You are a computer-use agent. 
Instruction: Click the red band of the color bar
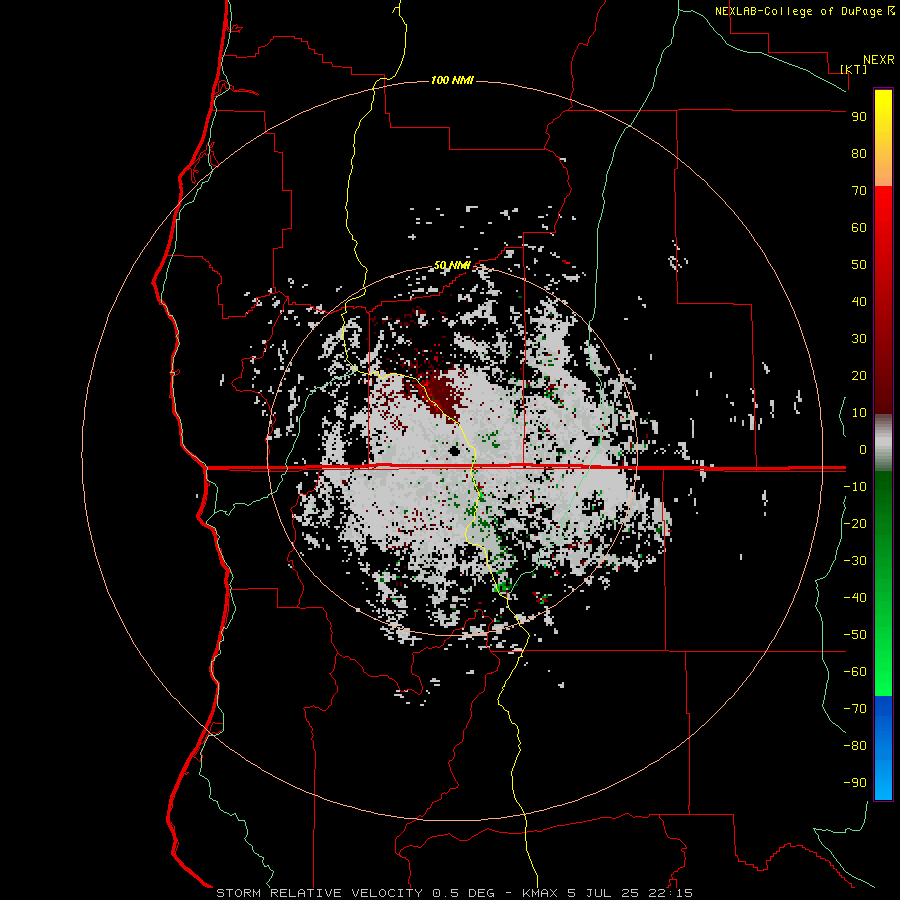point(883,300)
